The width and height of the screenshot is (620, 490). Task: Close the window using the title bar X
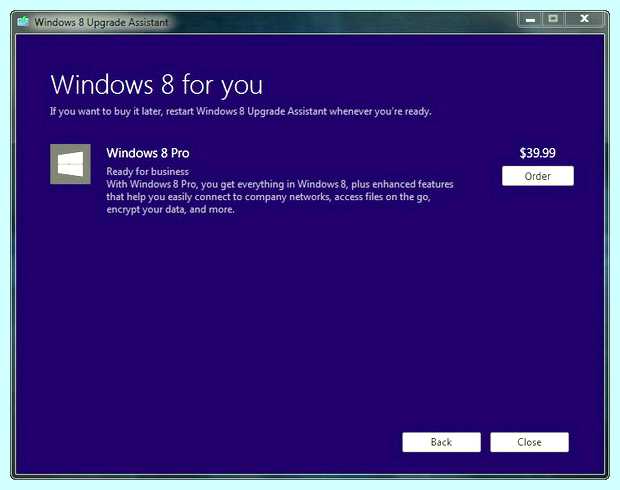(584, 19)
